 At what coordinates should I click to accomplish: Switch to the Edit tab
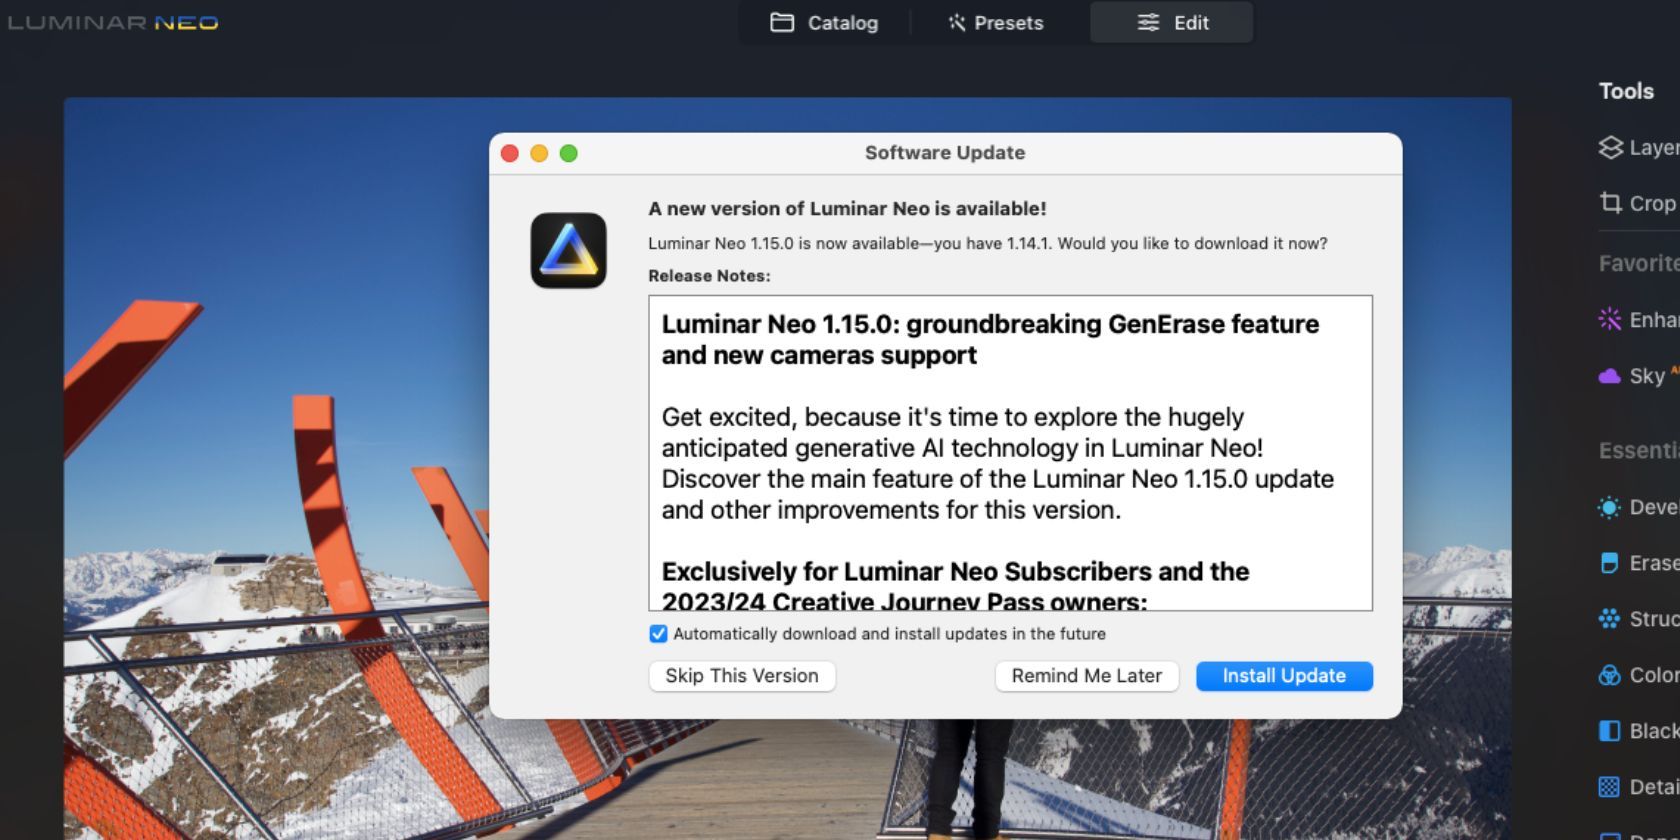[x=1172, y=23]
